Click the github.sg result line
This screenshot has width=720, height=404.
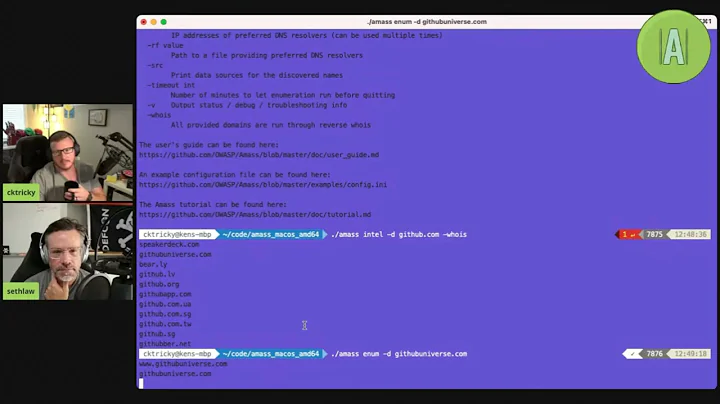157,334
